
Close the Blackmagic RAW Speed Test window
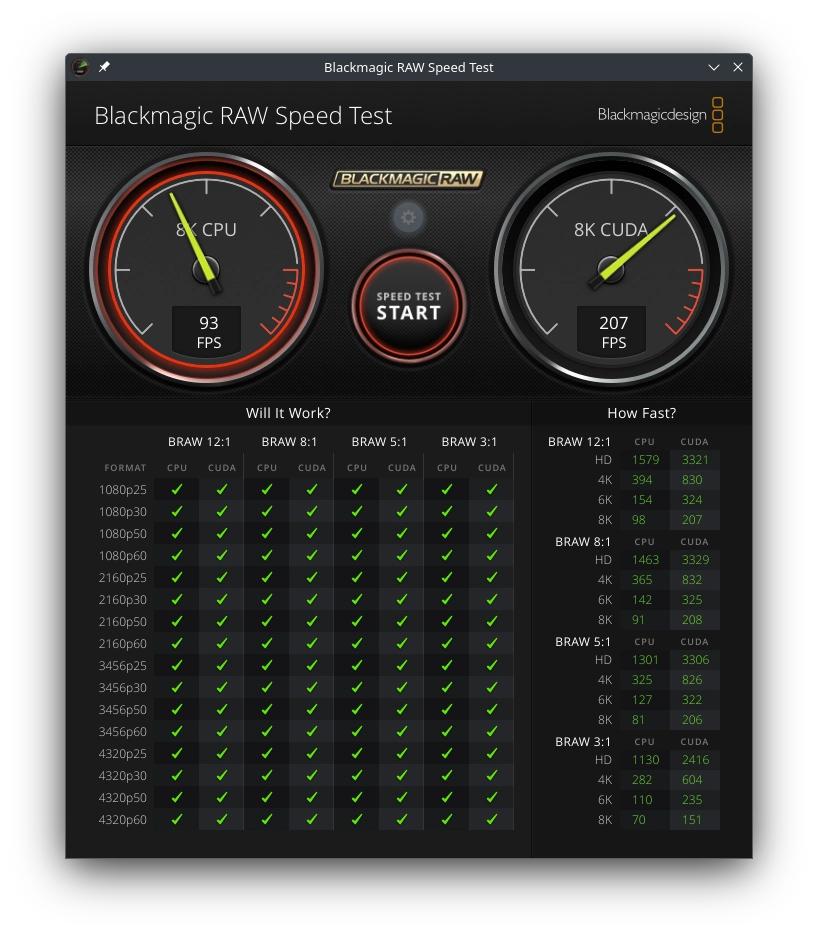738,67
